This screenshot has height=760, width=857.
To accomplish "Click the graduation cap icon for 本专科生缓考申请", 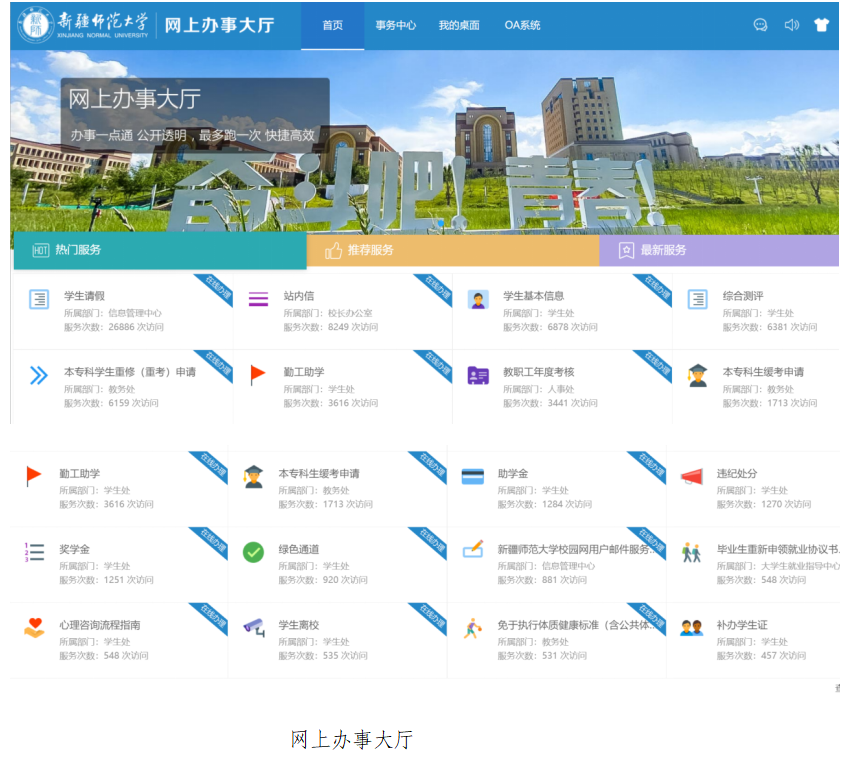I will (253, 477).
